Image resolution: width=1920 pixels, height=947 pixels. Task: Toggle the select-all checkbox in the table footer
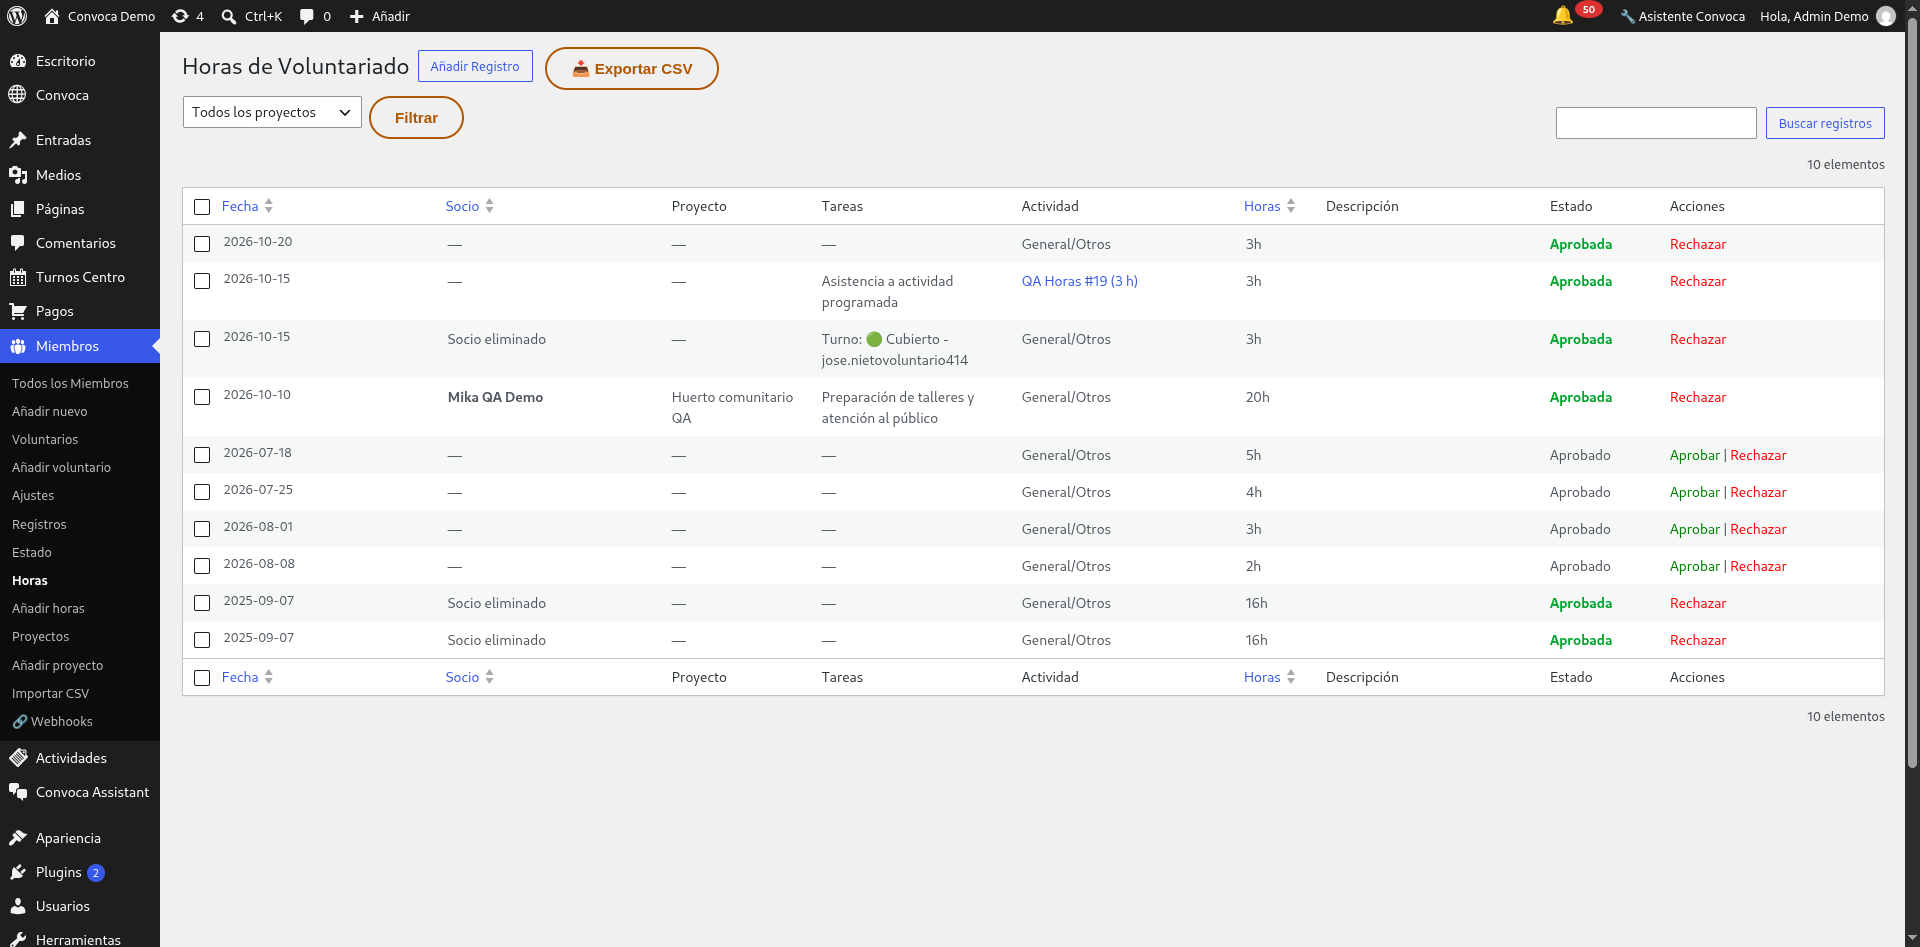(x=202, y=678)
